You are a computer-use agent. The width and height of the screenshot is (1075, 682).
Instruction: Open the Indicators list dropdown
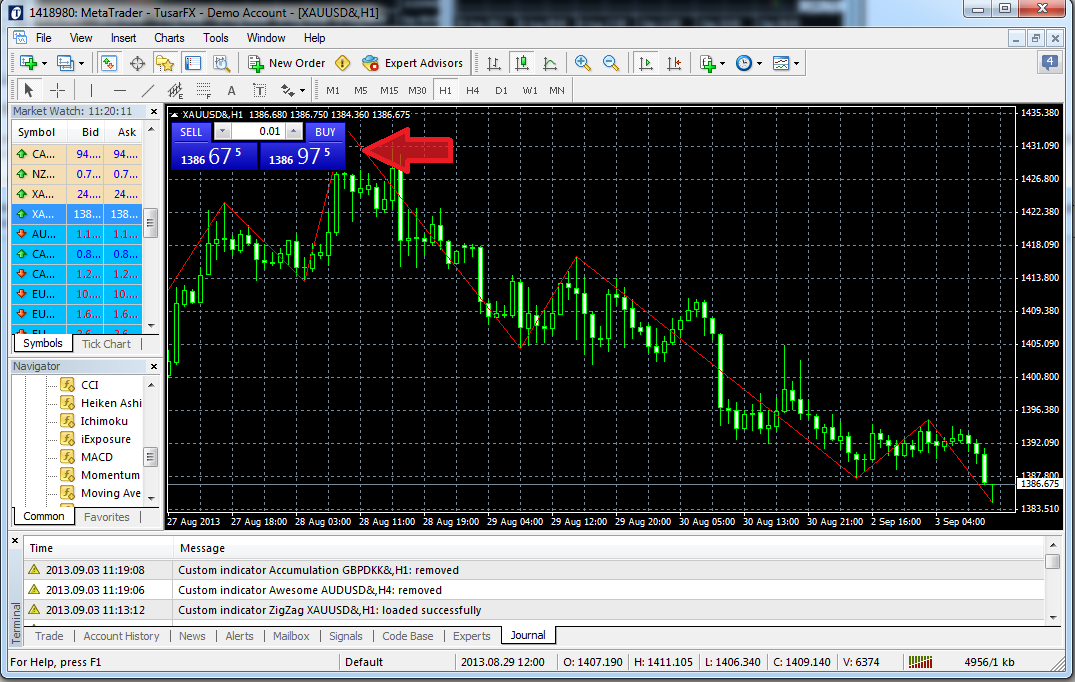pos(712,63)
